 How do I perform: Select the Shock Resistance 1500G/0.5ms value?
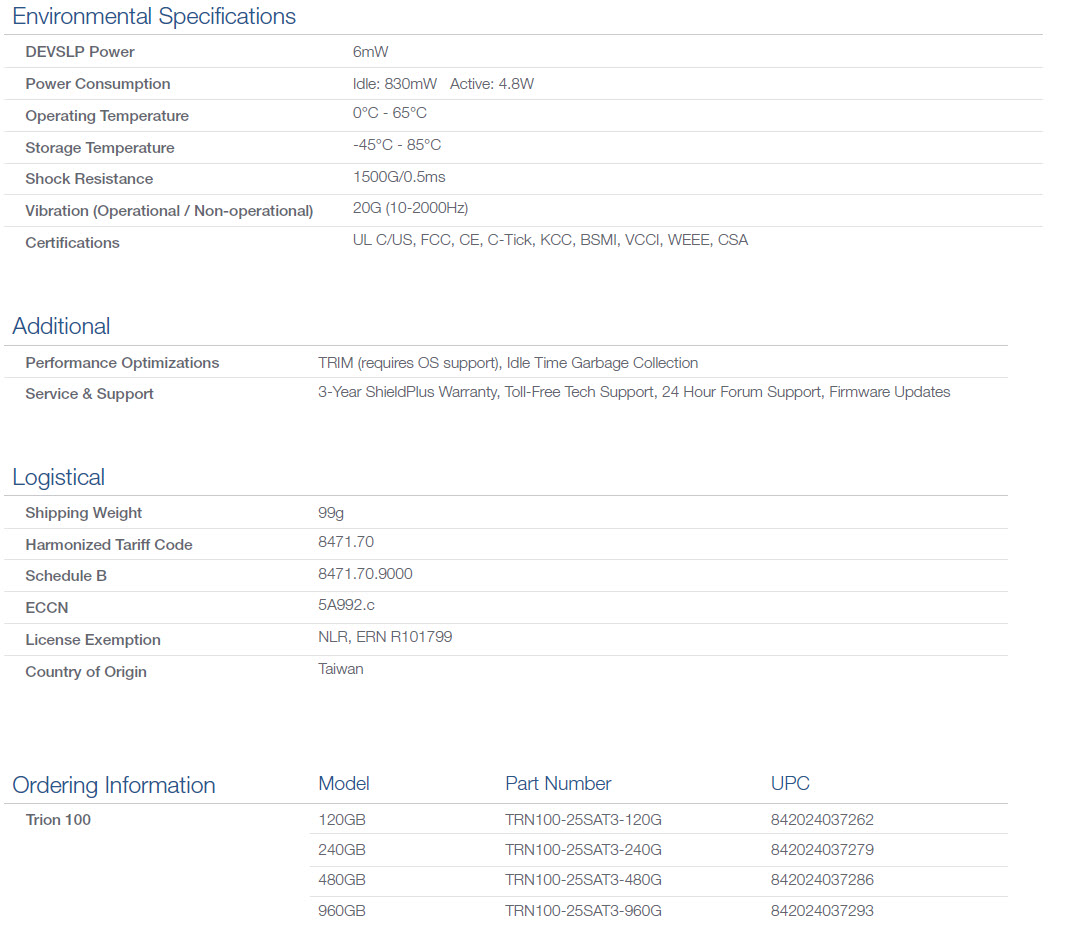[x=399, y=177]
